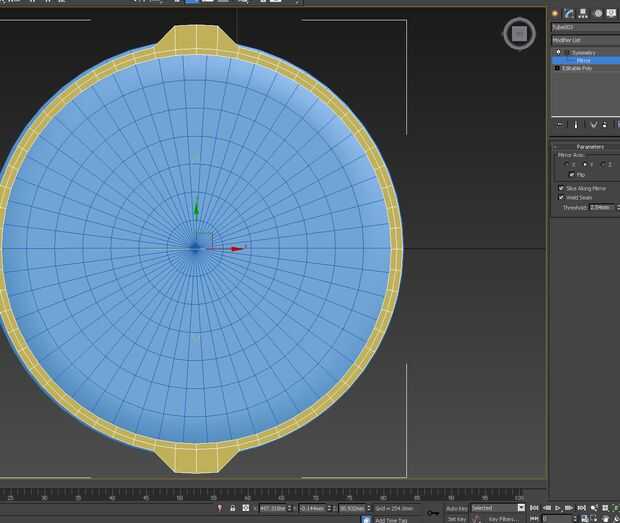The width and height of the screenshot is (620, 523).
Task: Click the Set Keys key icon
Action: click(x=433, y=513)
